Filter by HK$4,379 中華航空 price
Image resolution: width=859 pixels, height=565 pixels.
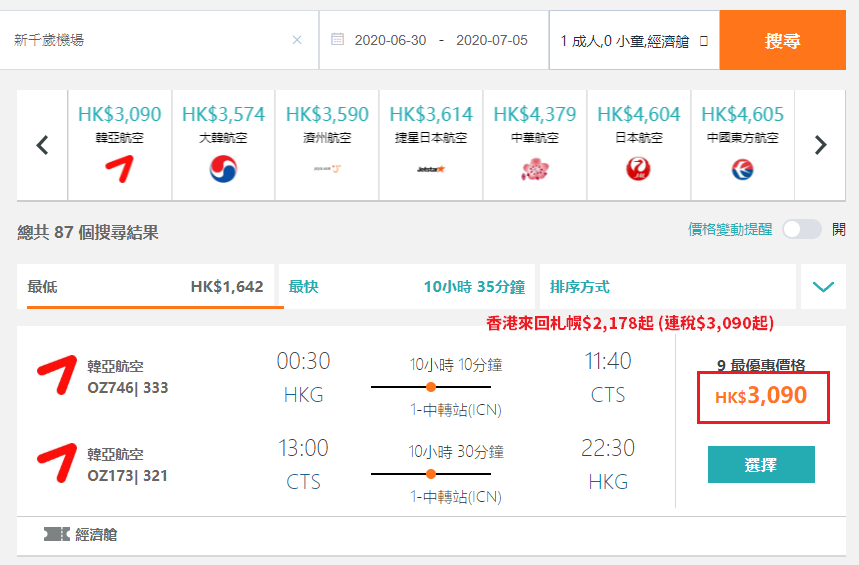tap(535, 115)
